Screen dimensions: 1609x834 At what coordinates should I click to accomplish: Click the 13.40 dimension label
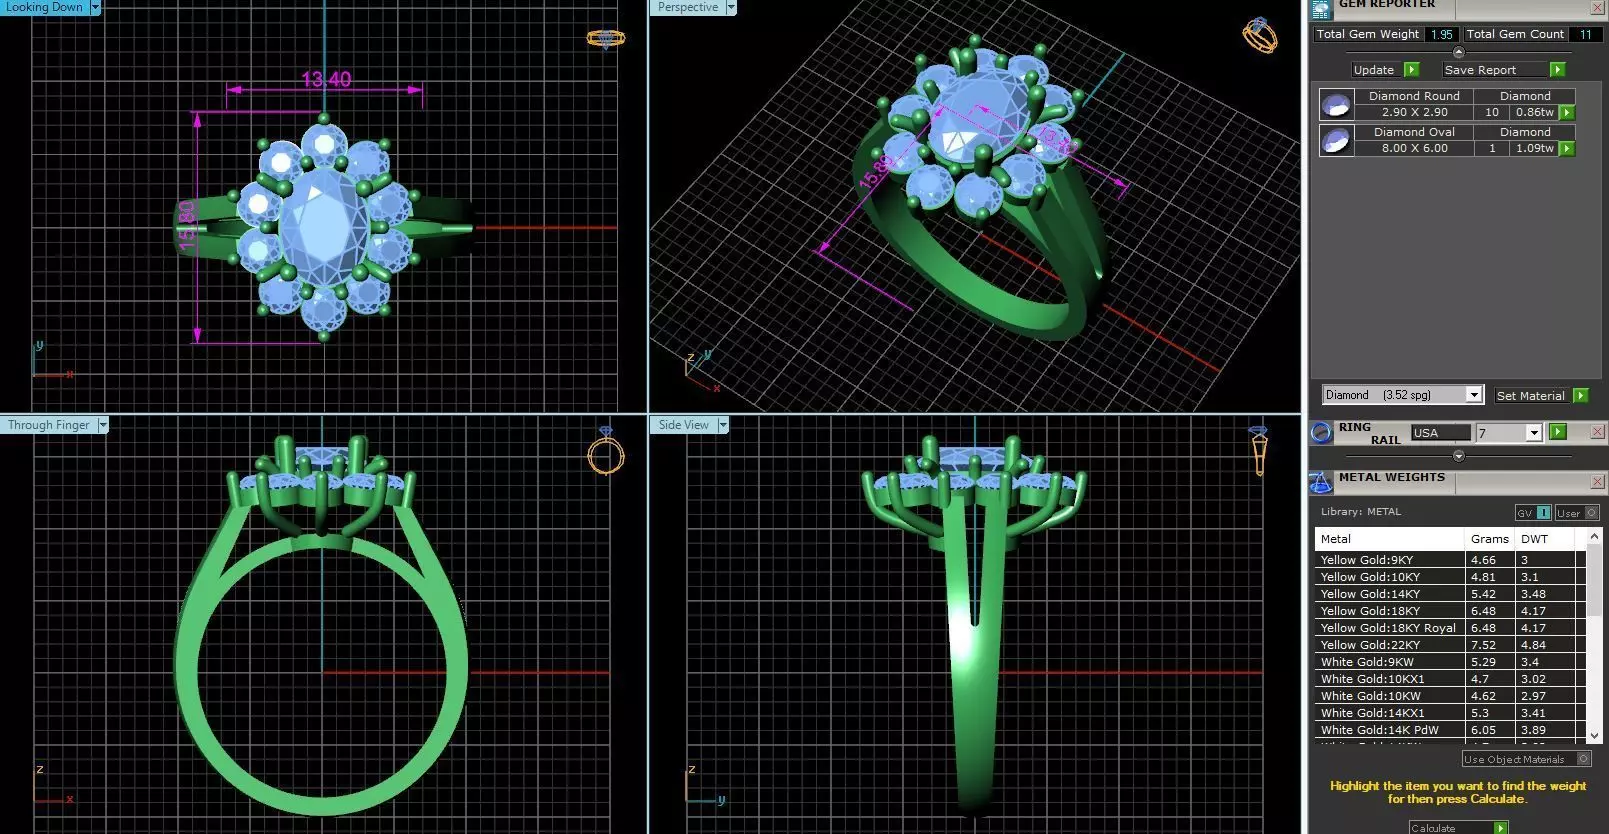point(326,79)
